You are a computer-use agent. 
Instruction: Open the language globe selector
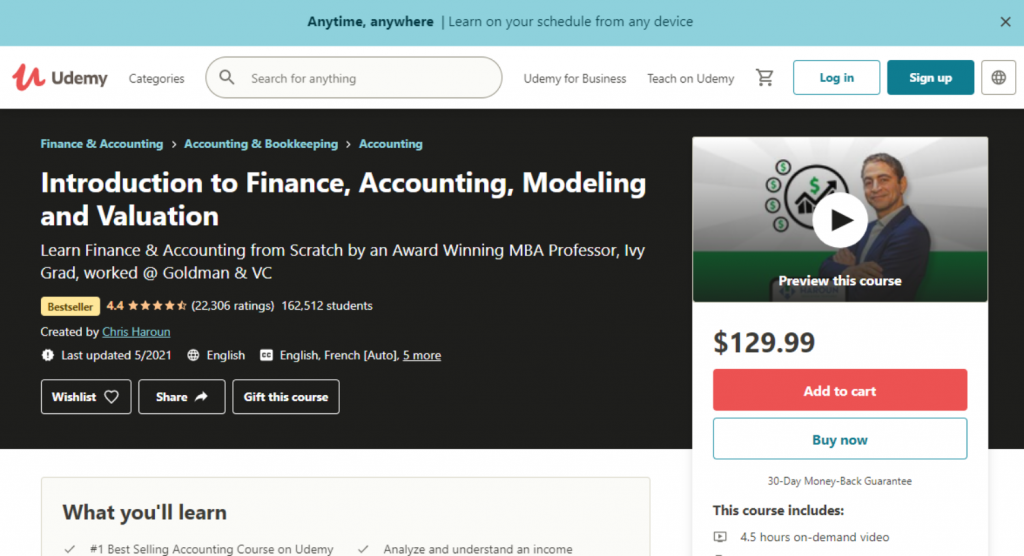coord(998,77)
